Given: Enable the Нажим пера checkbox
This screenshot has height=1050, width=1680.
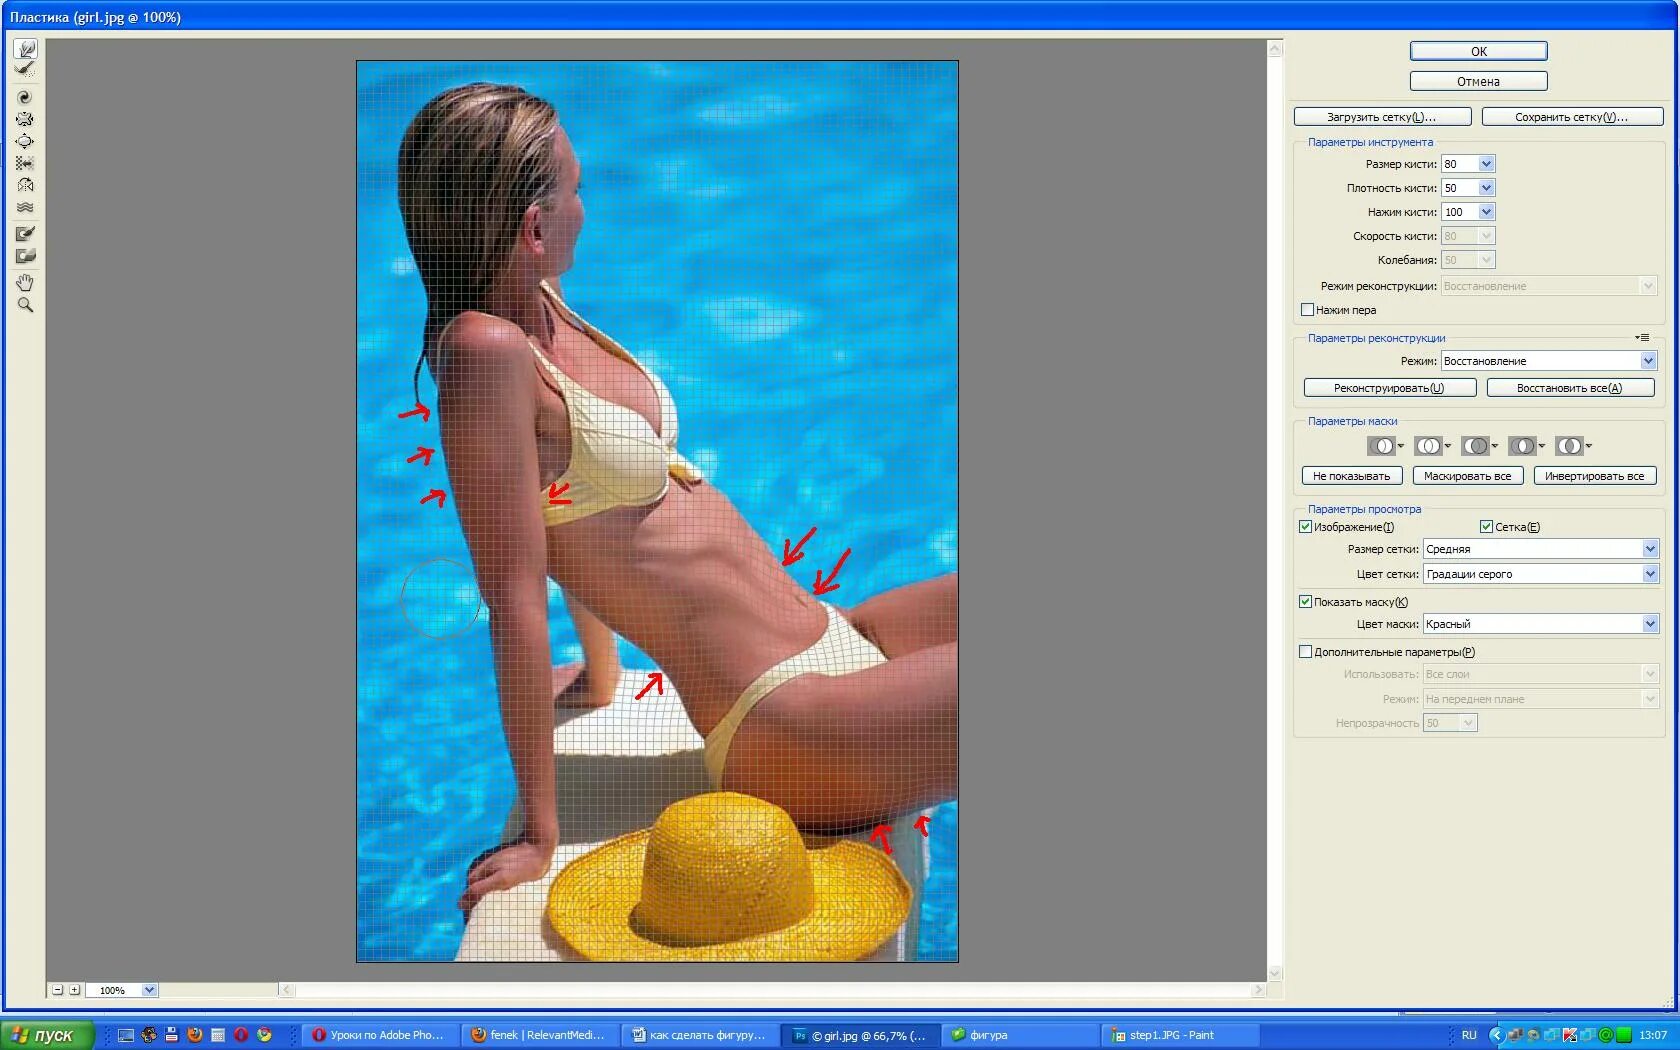Looking at the screenshot, I should (1307, 310).
